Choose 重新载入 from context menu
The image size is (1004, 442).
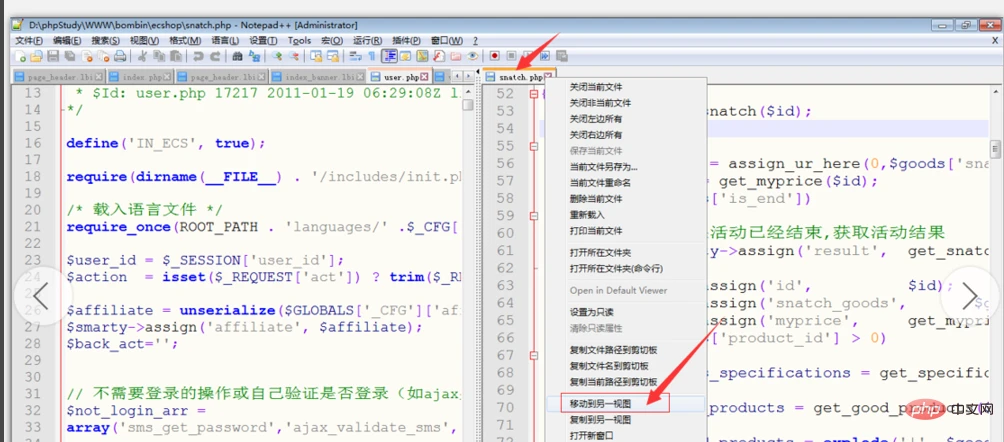(x=587, y=215)
